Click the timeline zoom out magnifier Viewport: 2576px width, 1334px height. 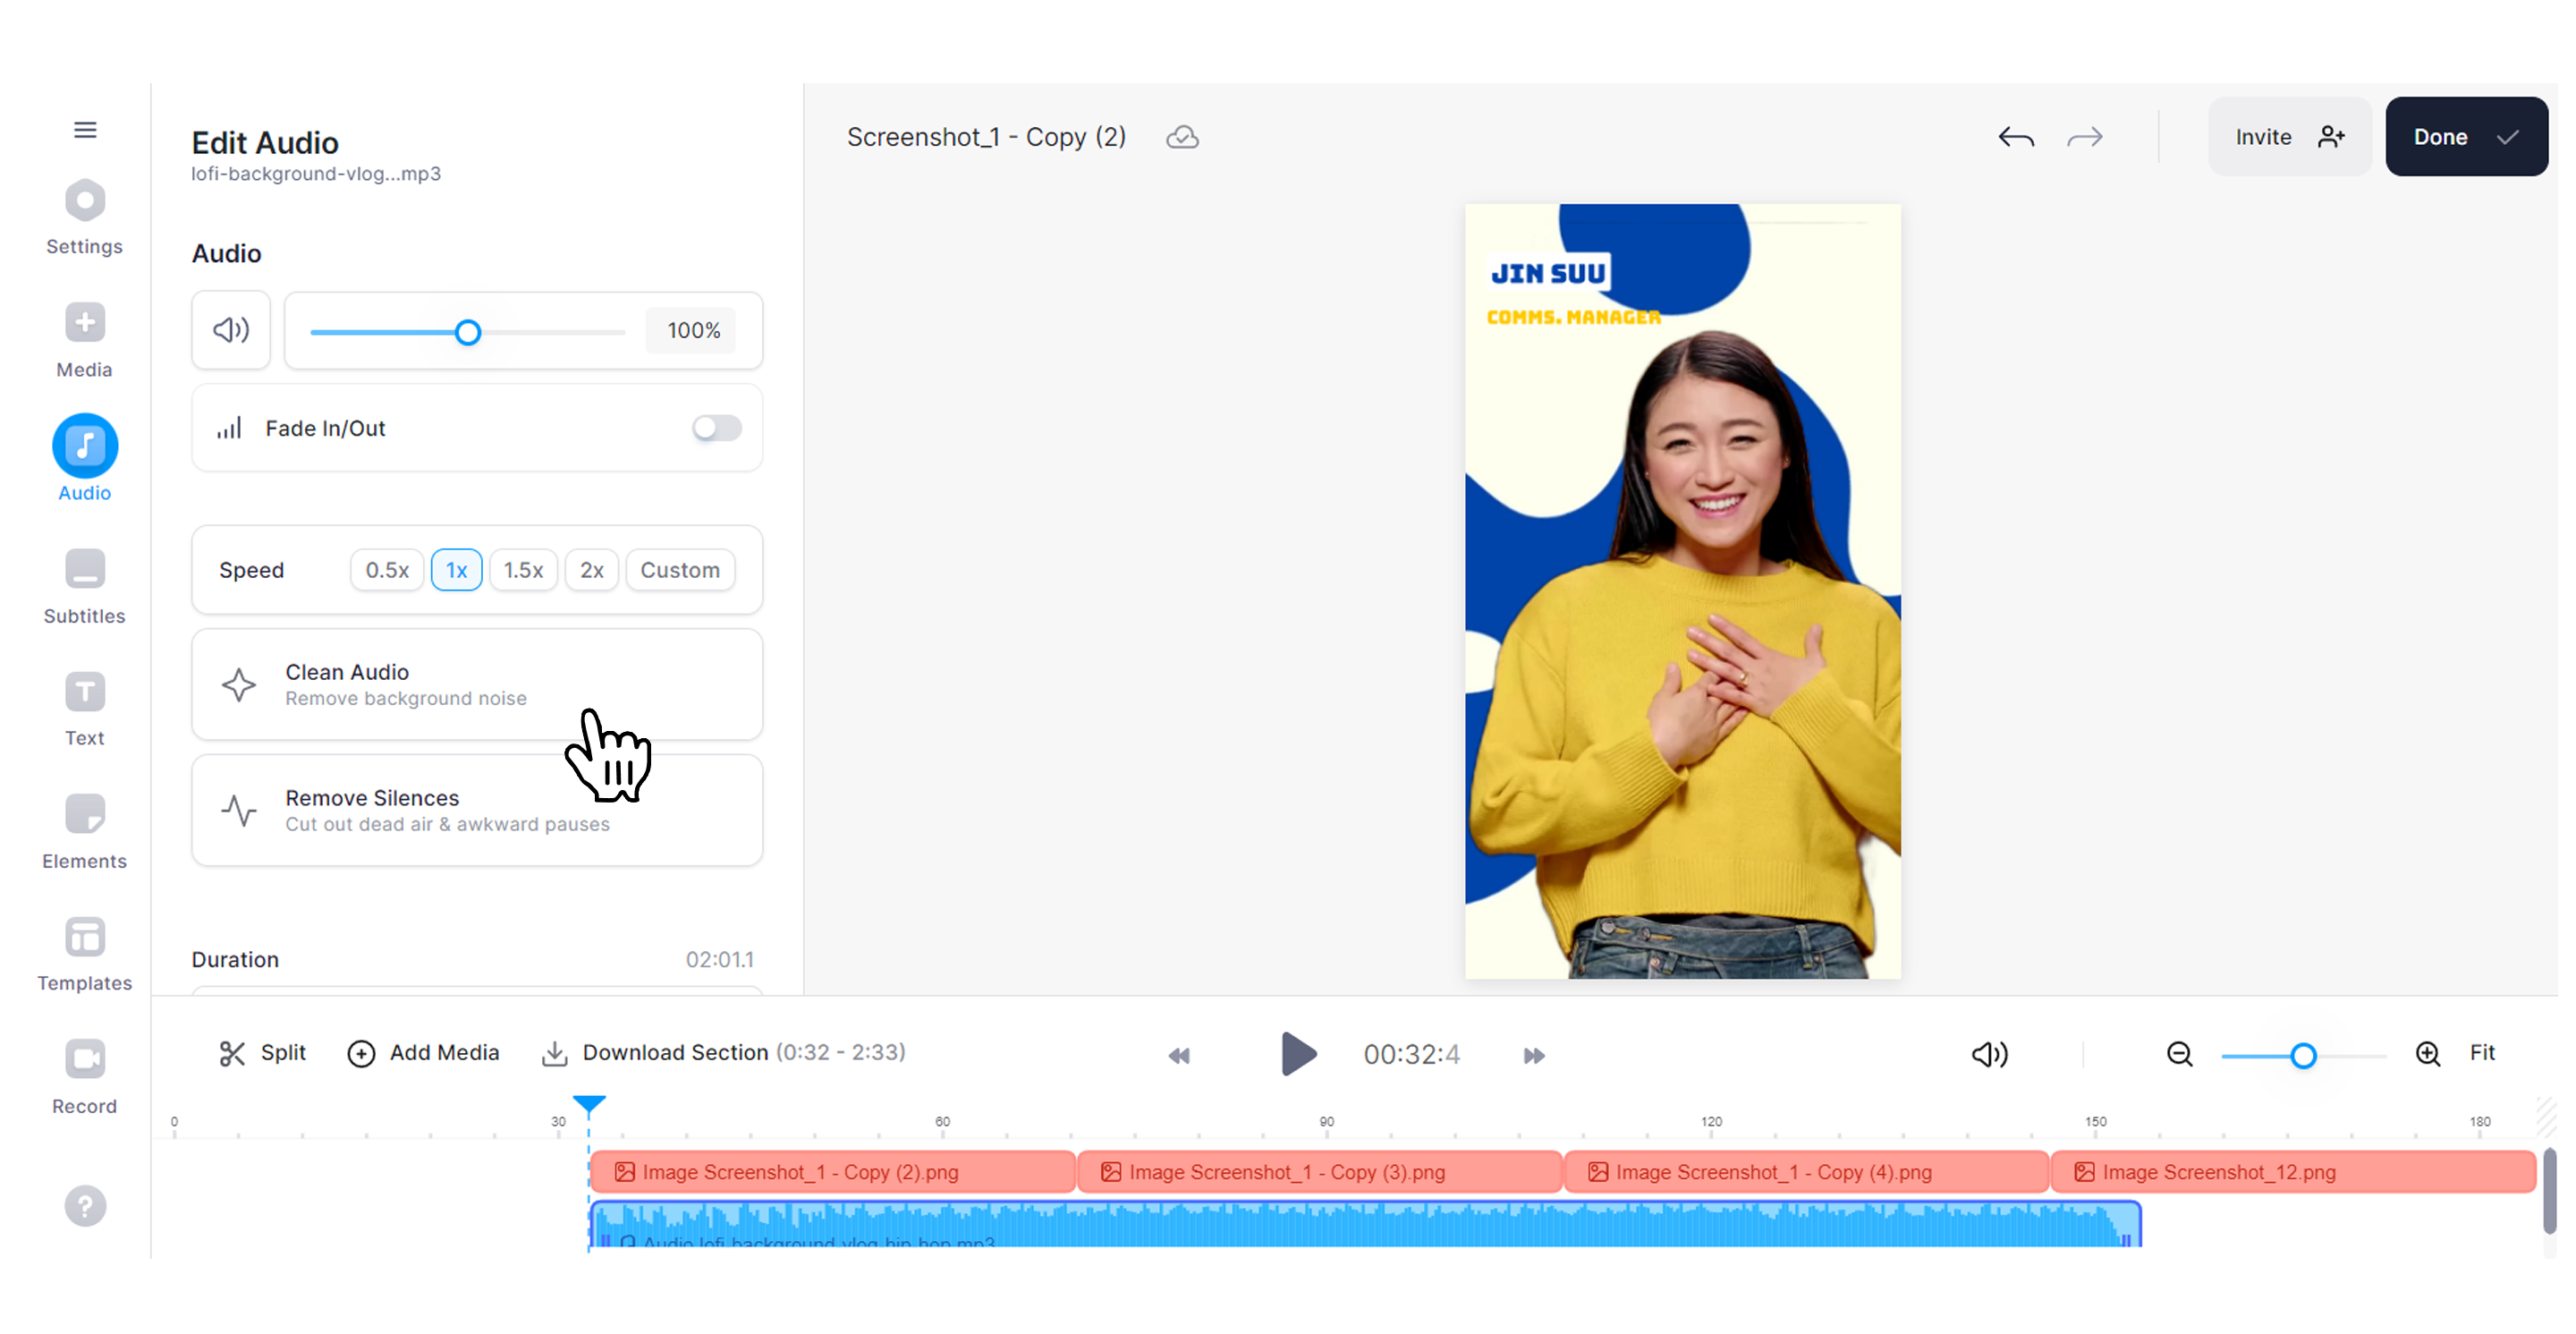click(x=2179, y=1054)
